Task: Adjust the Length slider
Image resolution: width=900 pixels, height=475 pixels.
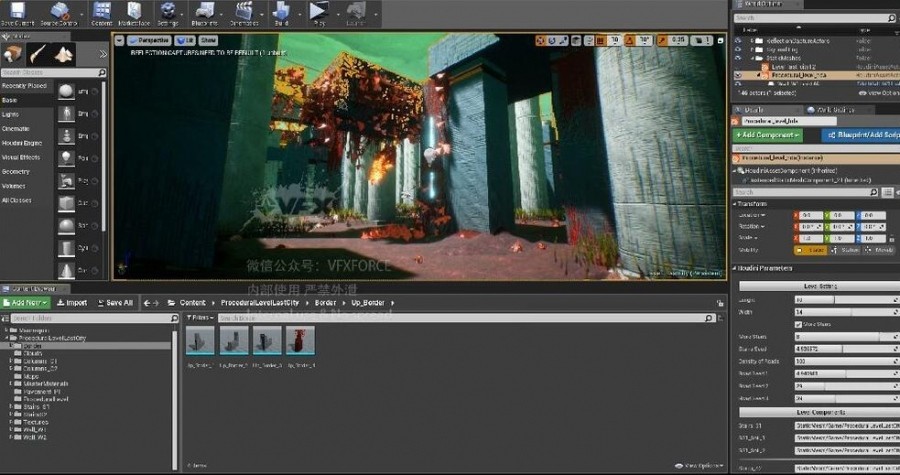Action: pyautogui.click(x=847, y=300)
